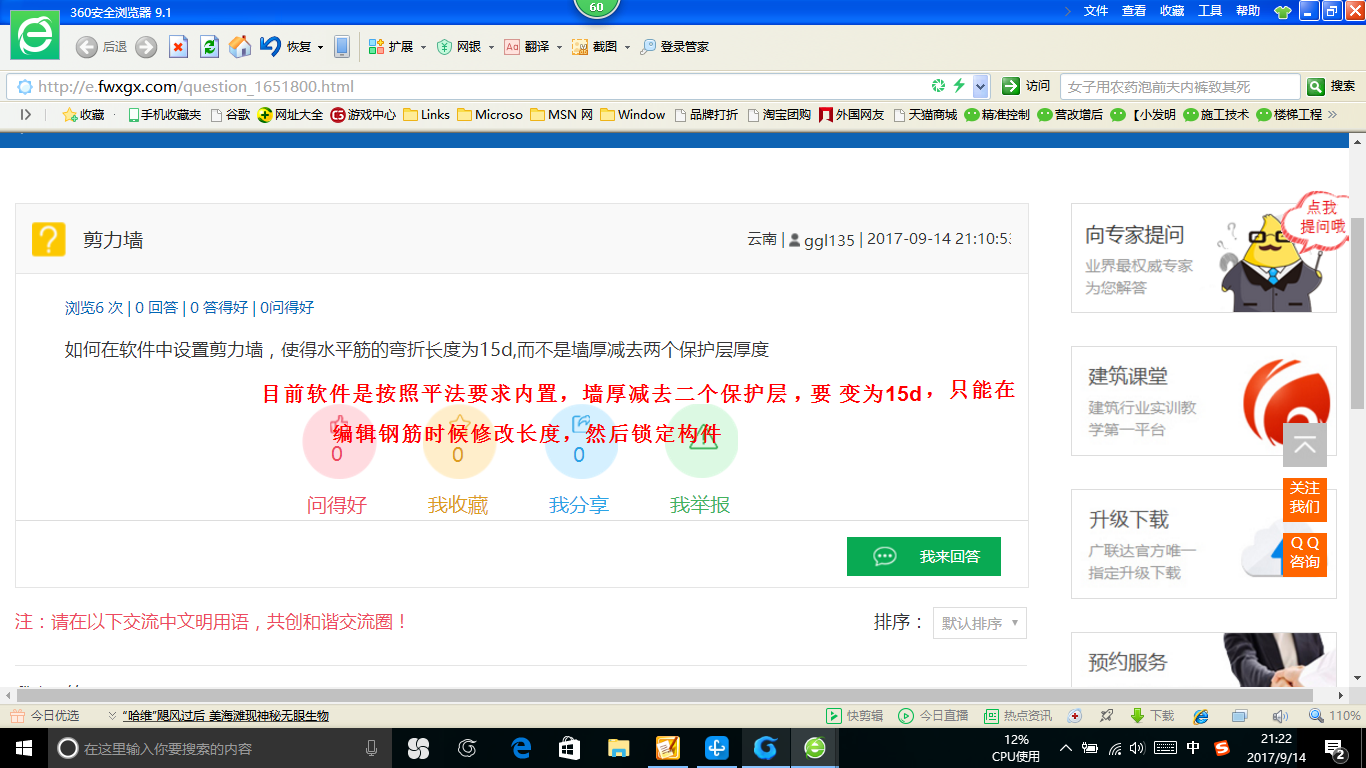Viewport: 1366px width, 768px height.
Task: Click the orange QQ咨询 button
Action: [1305, 553]
